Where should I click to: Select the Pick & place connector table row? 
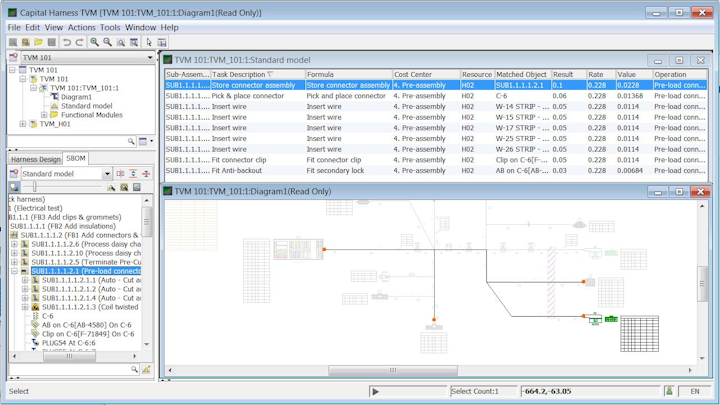pos(435,96)
